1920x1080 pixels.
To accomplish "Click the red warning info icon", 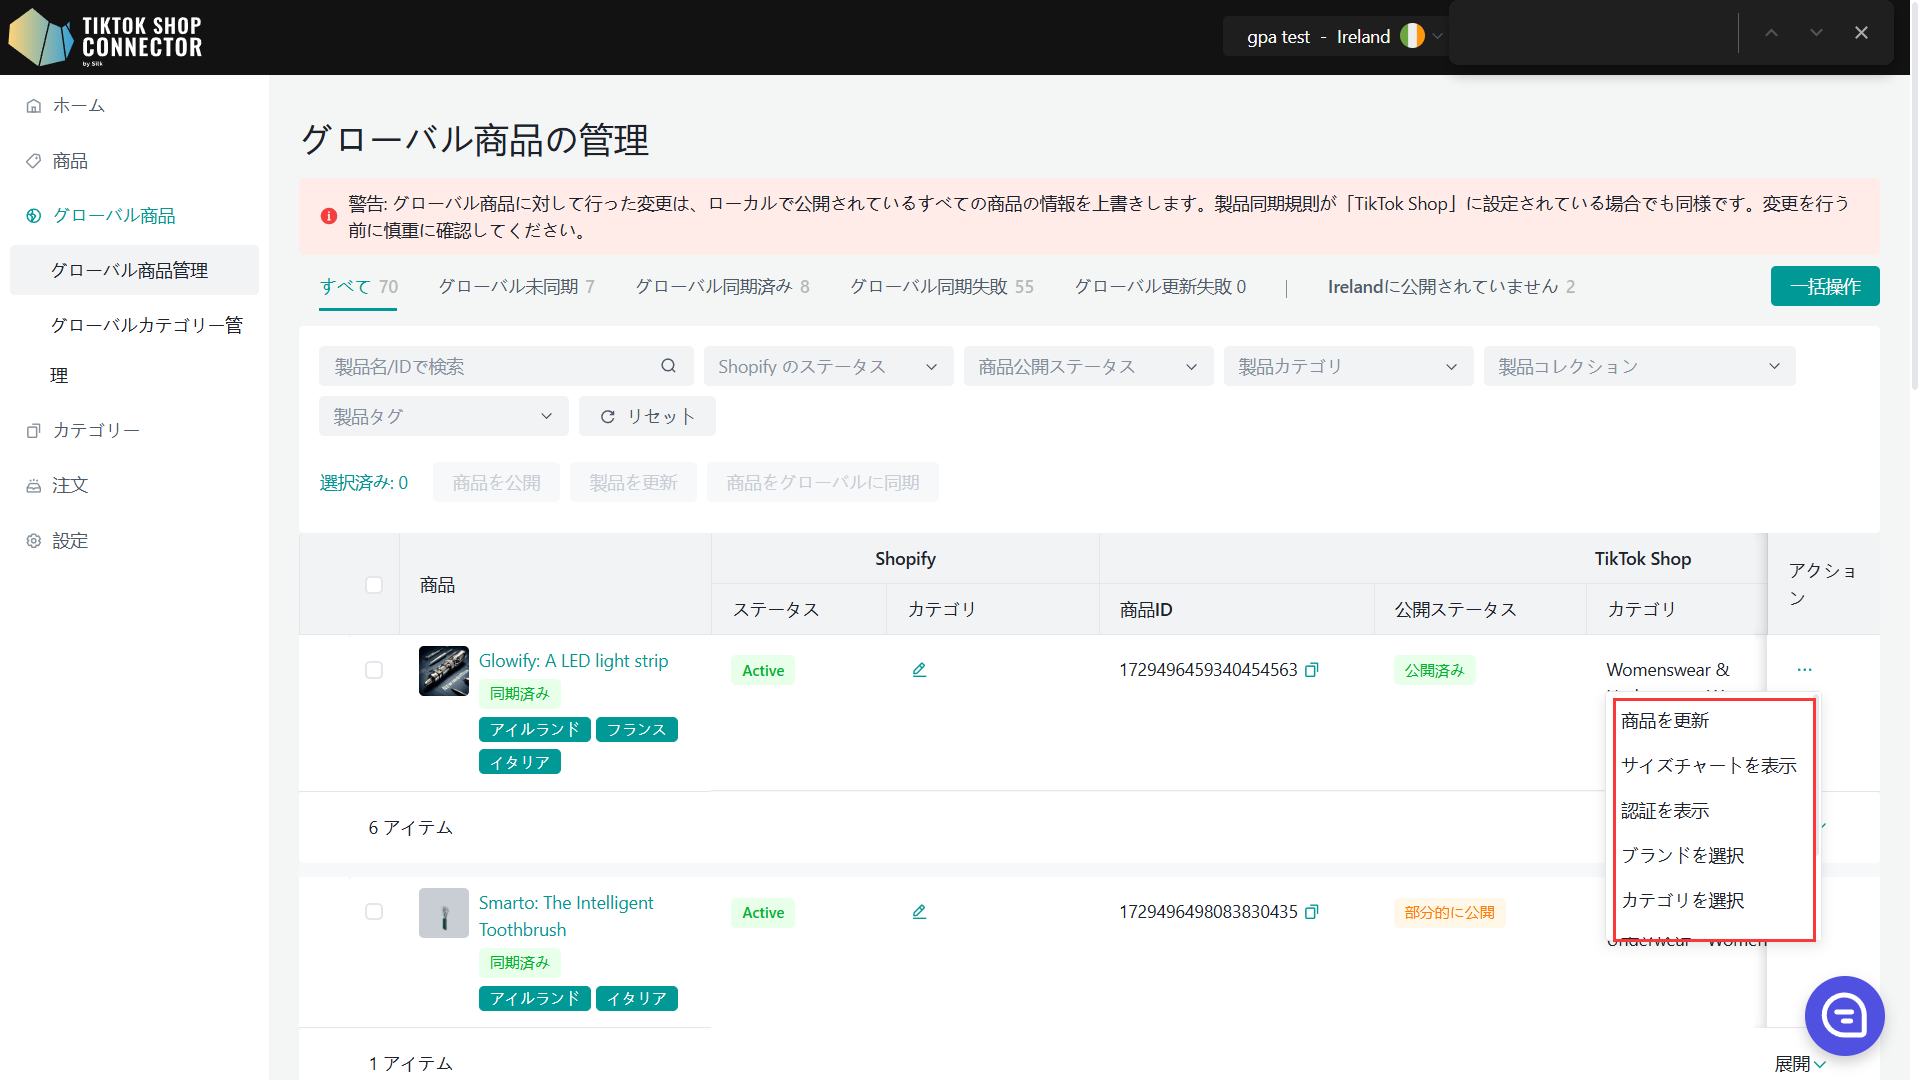I will pos(328,216).
